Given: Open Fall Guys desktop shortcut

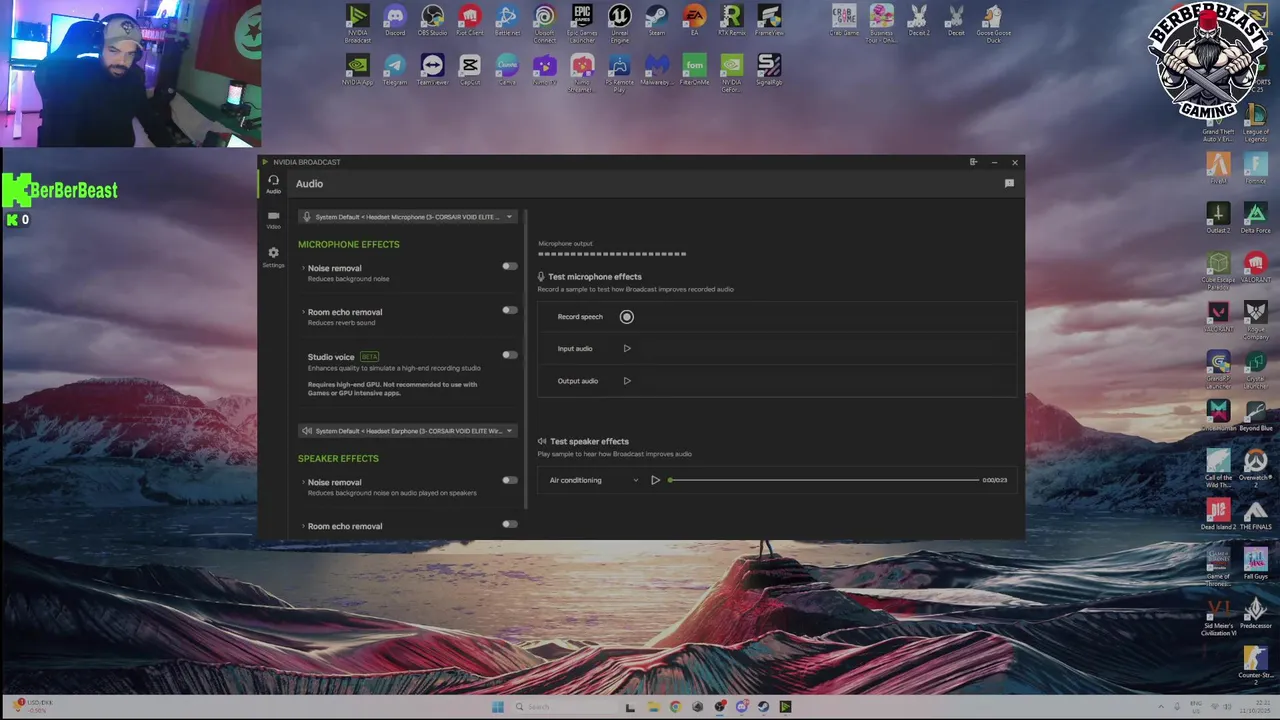Looking at the screenshot, I should tap(1255, 563).
